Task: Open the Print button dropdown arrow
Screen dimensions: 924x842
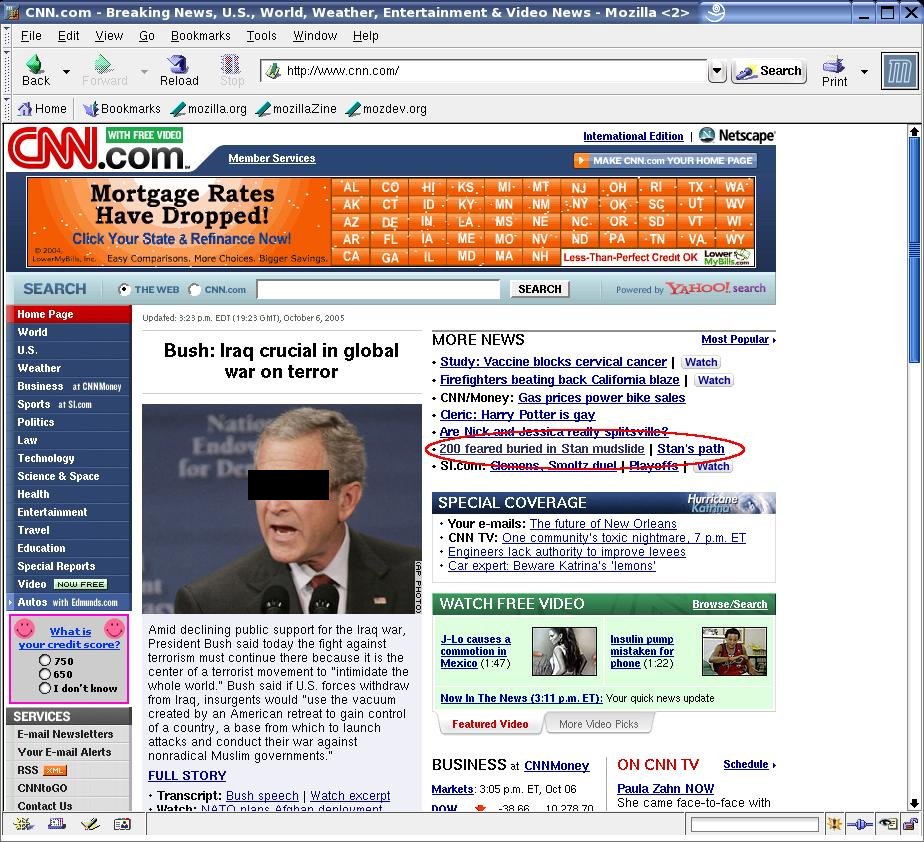Action: coord(864,71)
